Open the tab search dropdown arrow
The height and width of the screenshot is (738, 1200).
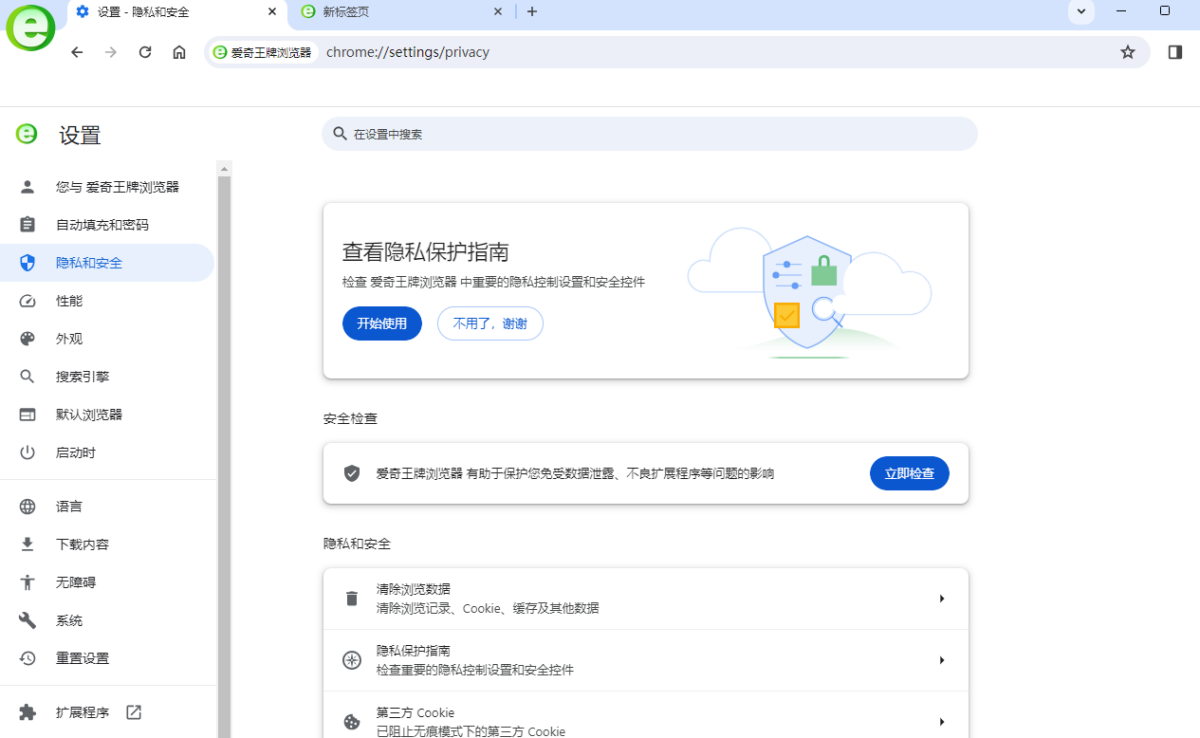[1078, 12]
